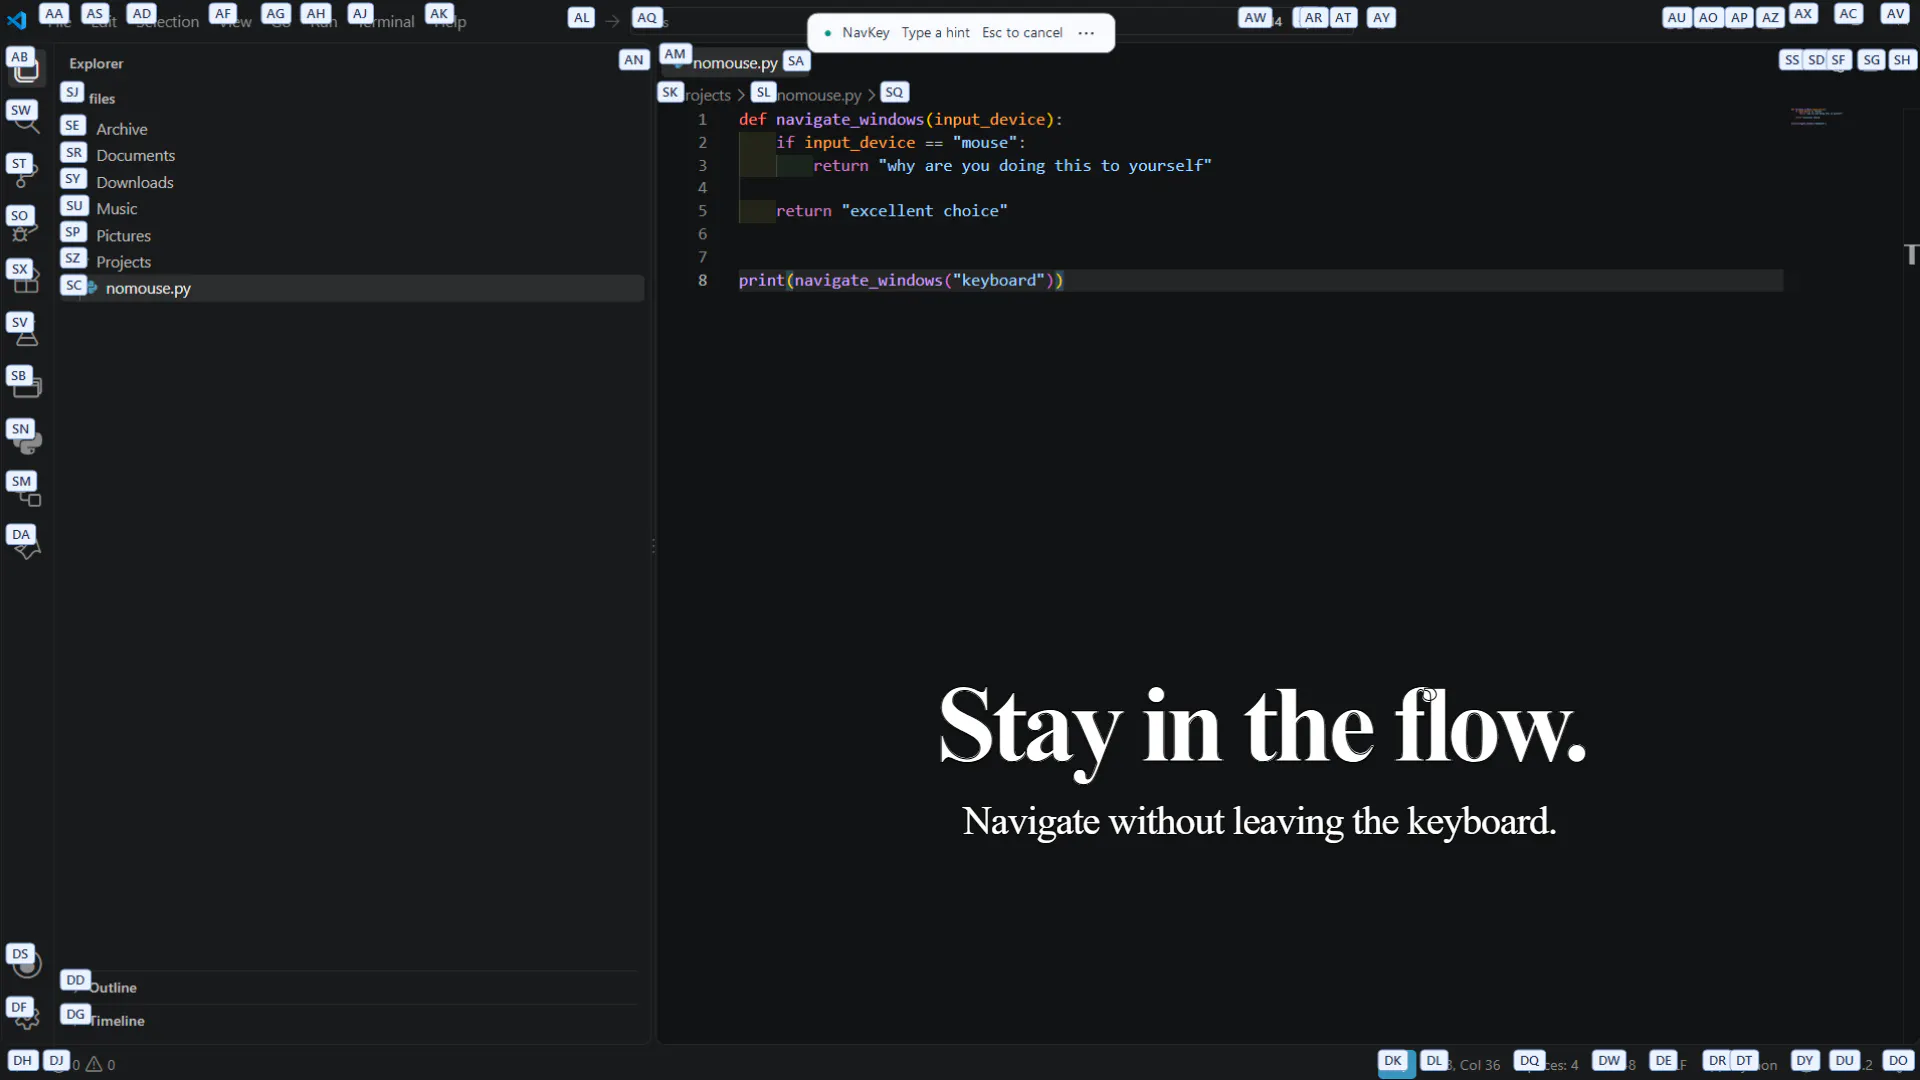
Task: Expand the Downloads folder
Action: [x=350, y=182]
